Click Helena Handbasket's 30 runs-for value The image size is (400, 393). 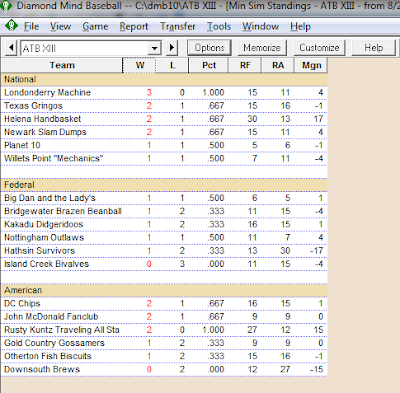point(252,119)
